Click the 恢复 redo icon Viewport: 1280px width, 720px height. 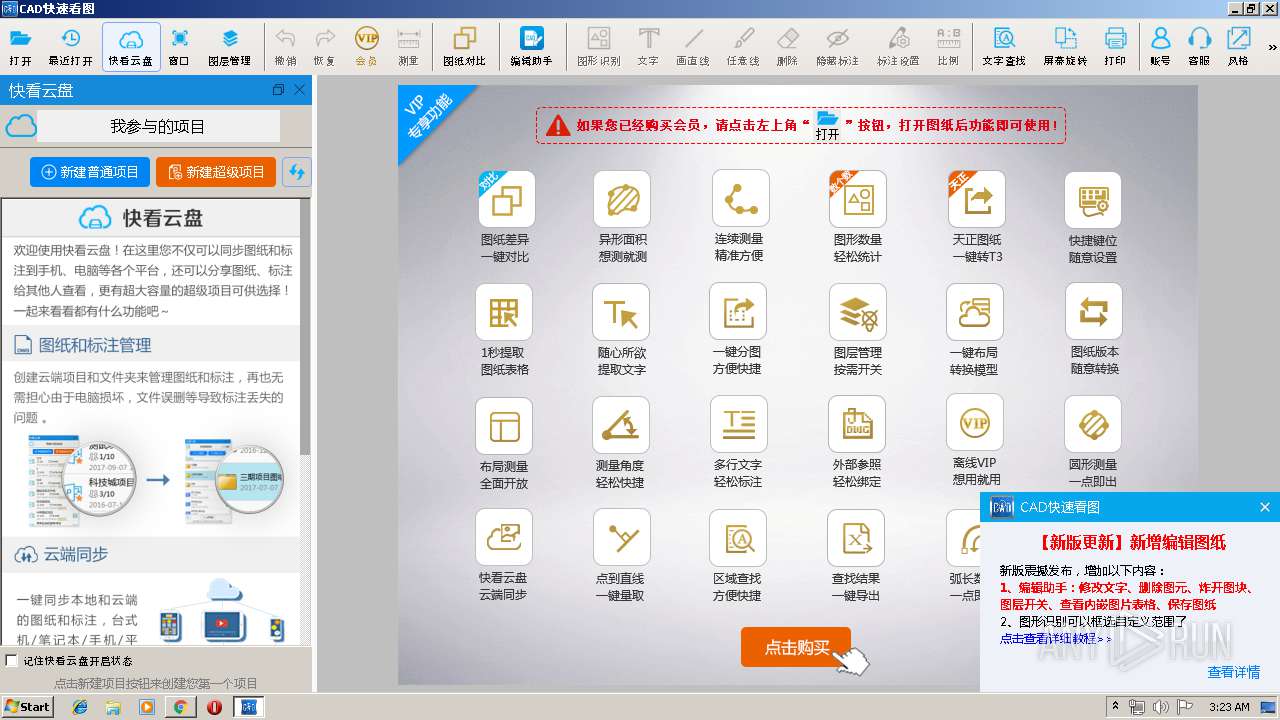click(325, 46)
